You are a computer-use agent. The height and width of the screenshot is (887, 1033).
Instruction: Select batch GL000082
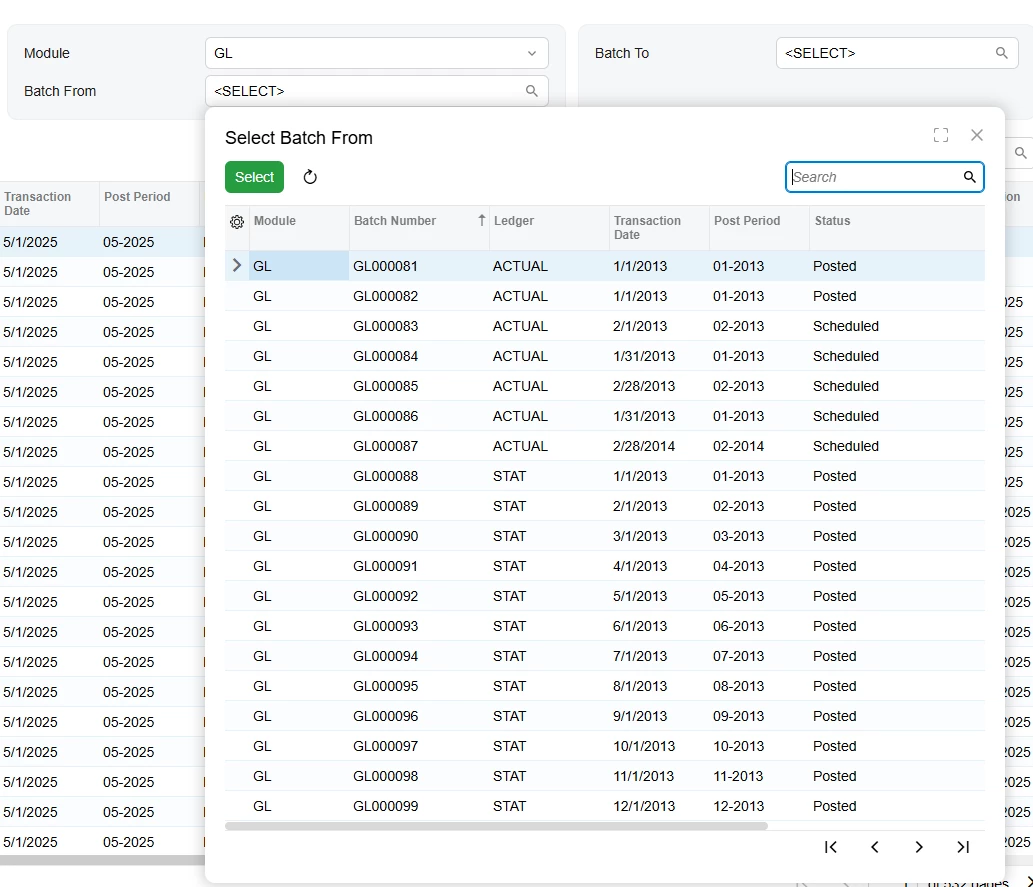605,296
